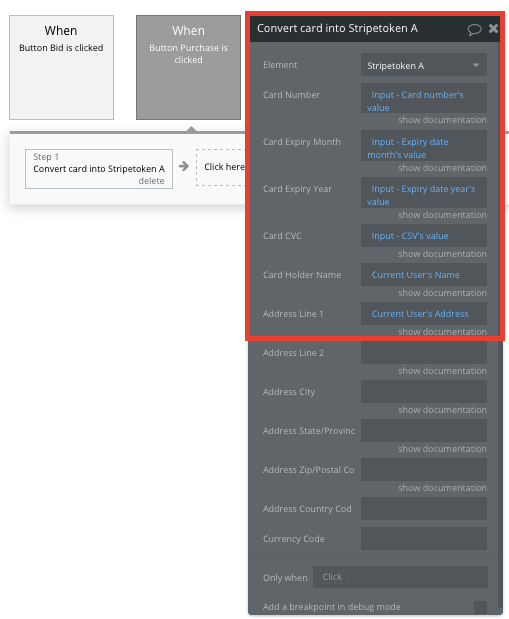Click the 'Only when' condition field
The height and width of the screenshot is (619, 509).
tap(400, 577)
